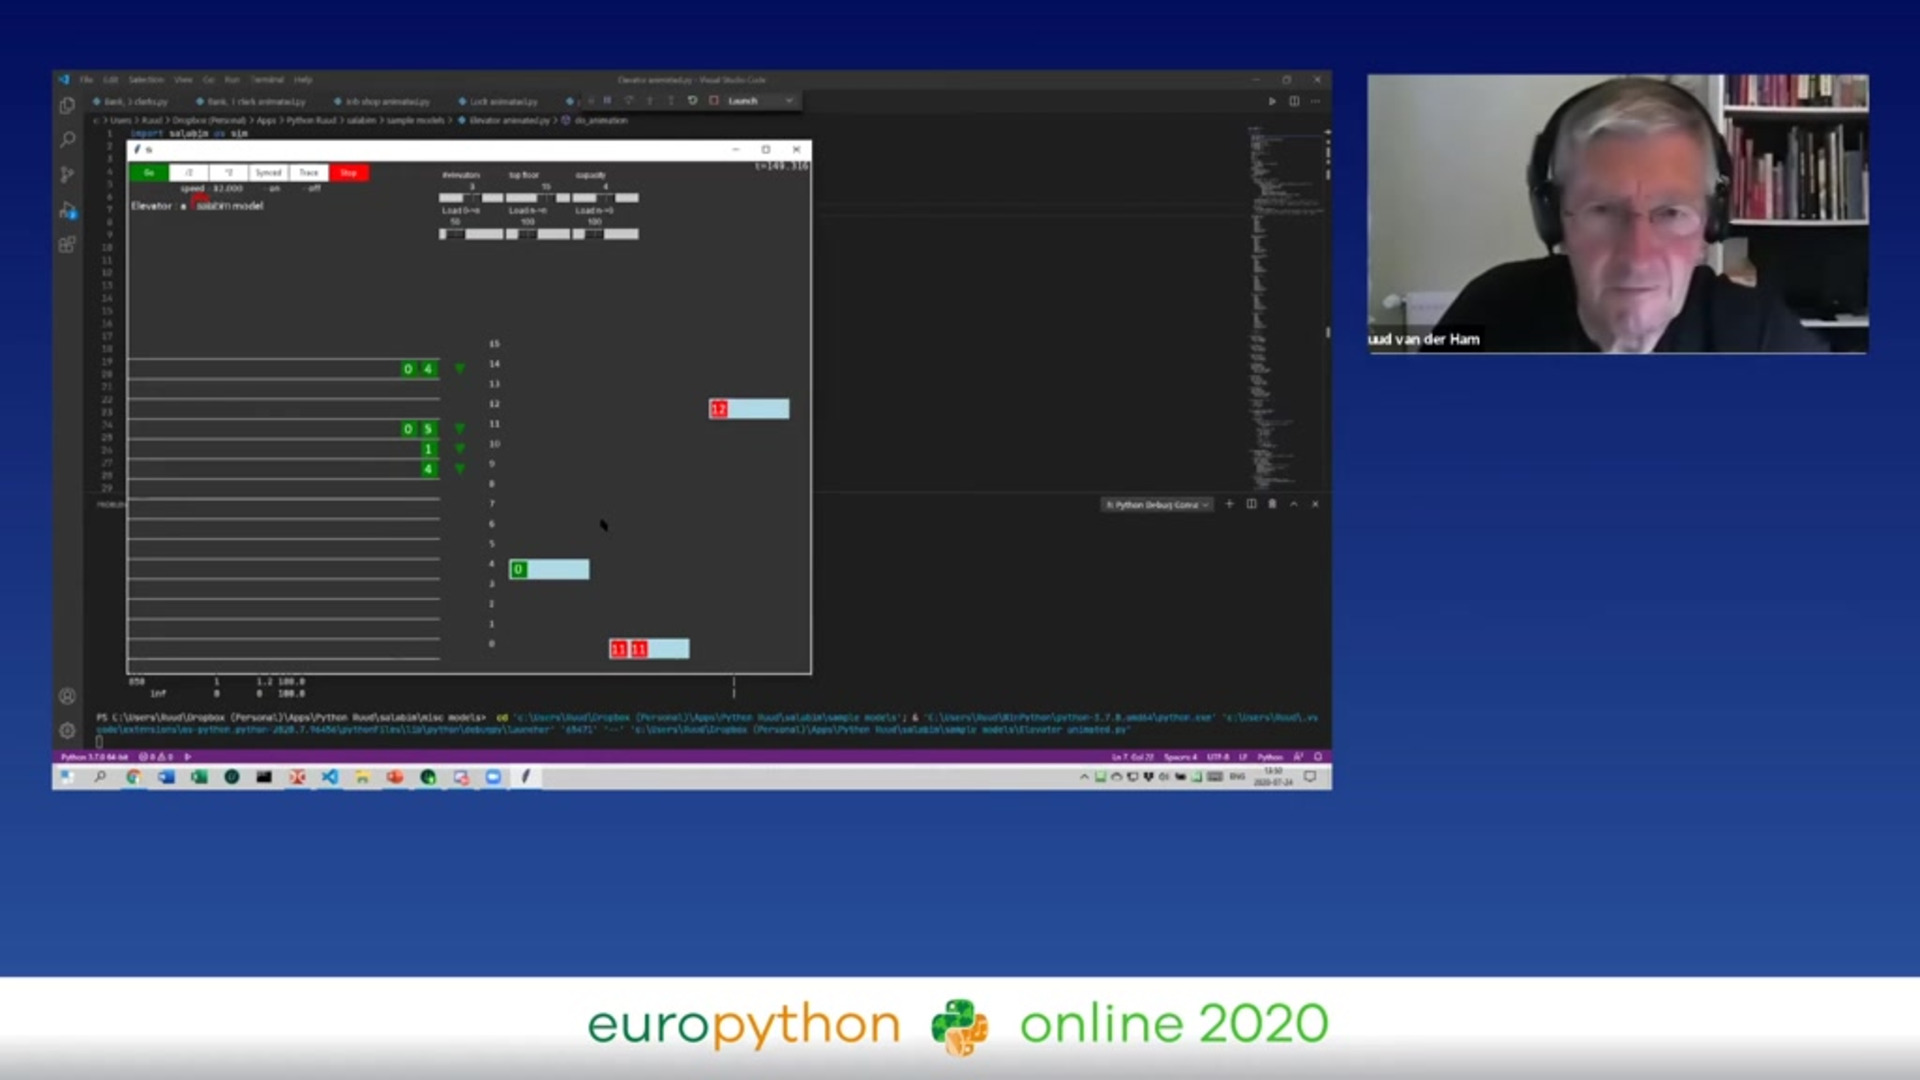The height and width of the screenshot is (1080, 1920).
Task: Kill terminal with trash icon
Action: tap(1272, 504)
